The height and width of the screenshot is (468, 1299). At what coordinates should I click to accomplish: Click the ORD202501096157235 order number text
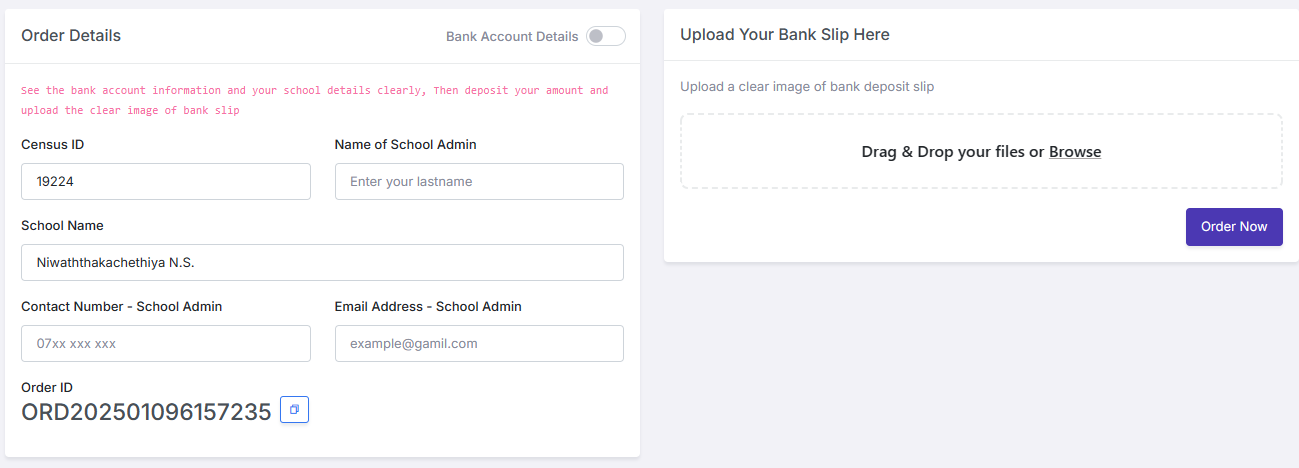(x=146, y=412)
